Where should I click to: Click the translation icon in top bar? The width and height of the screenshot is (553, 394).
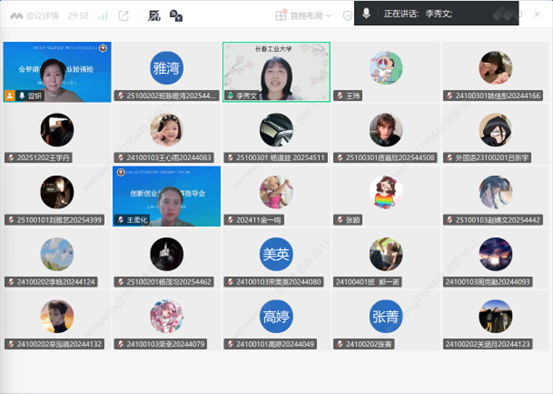click(x=176, y=16)
